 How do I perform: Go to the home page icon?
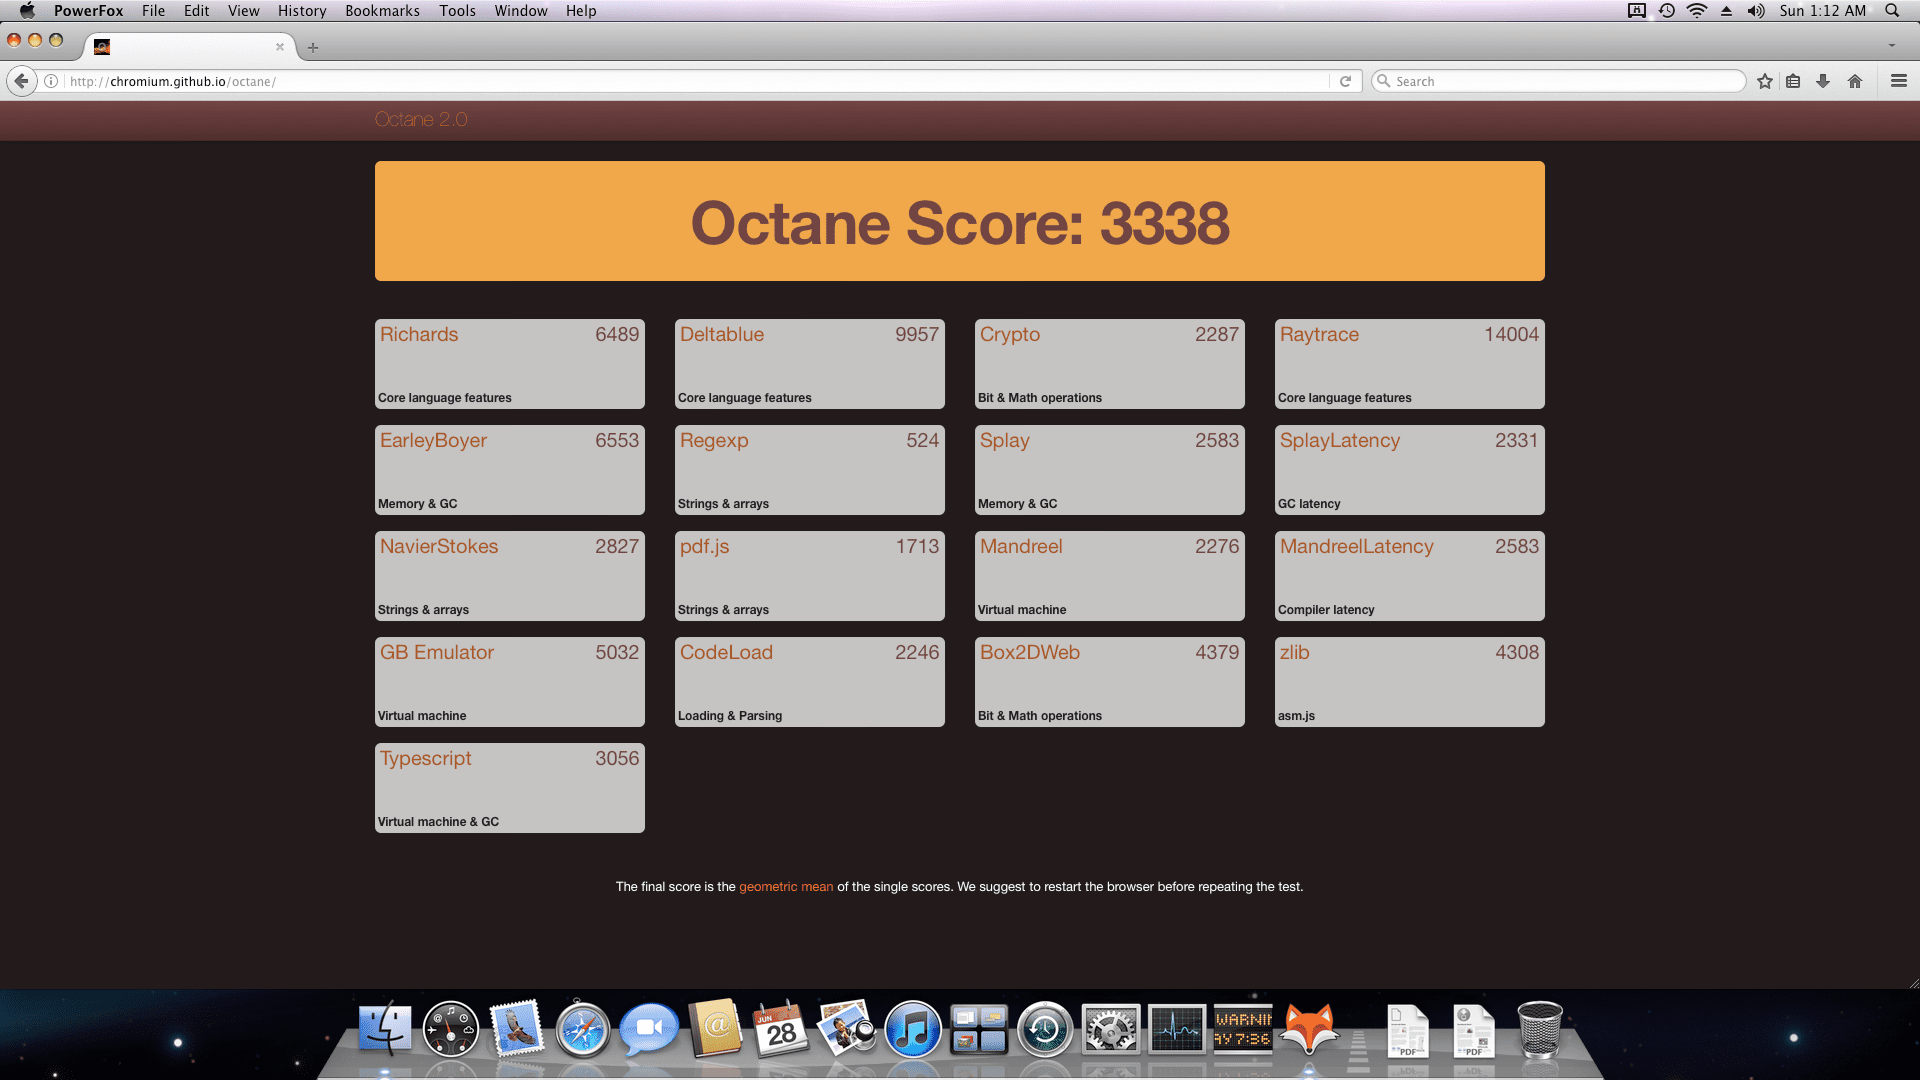[1855, 81]
